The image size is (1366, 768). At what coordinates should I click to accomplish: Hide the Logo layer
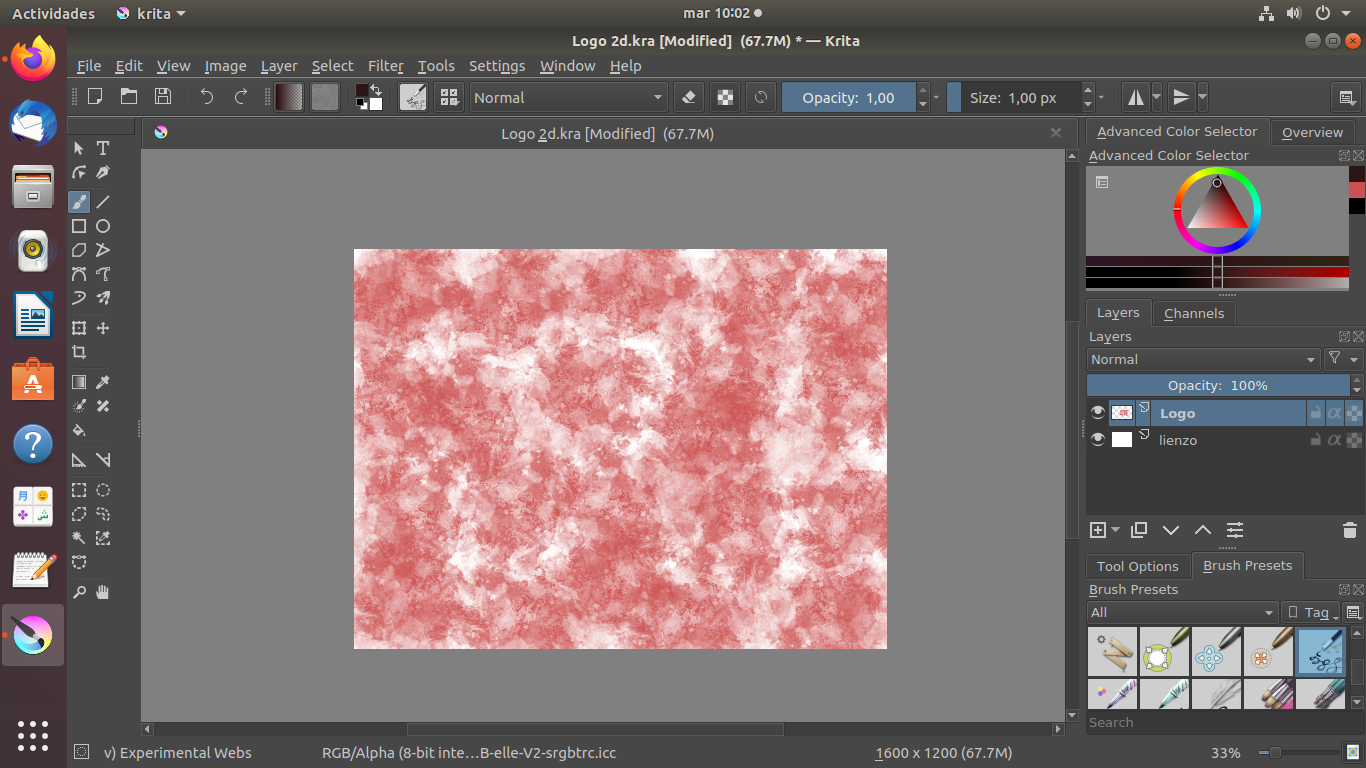pos(1098,413)
